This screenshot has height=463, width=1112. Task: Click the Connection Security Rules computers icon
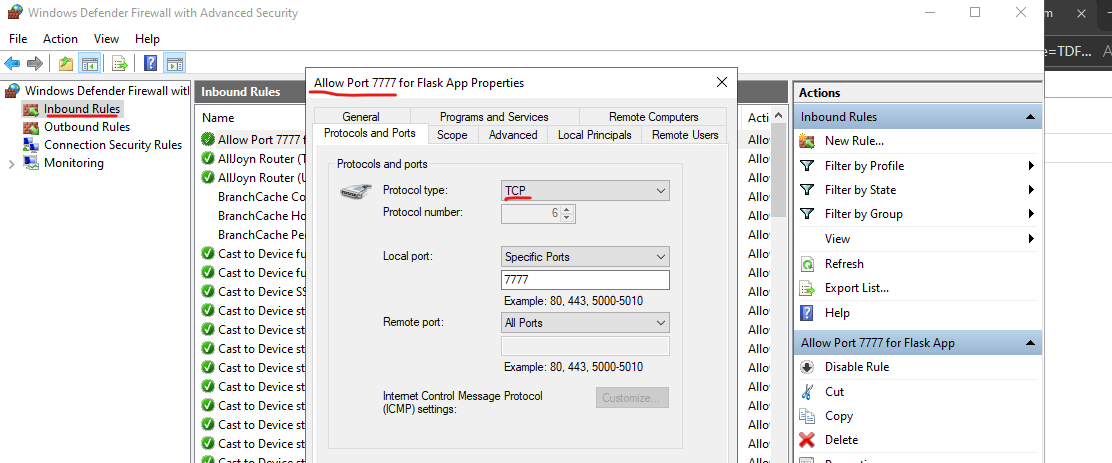[x=31, y=145]
